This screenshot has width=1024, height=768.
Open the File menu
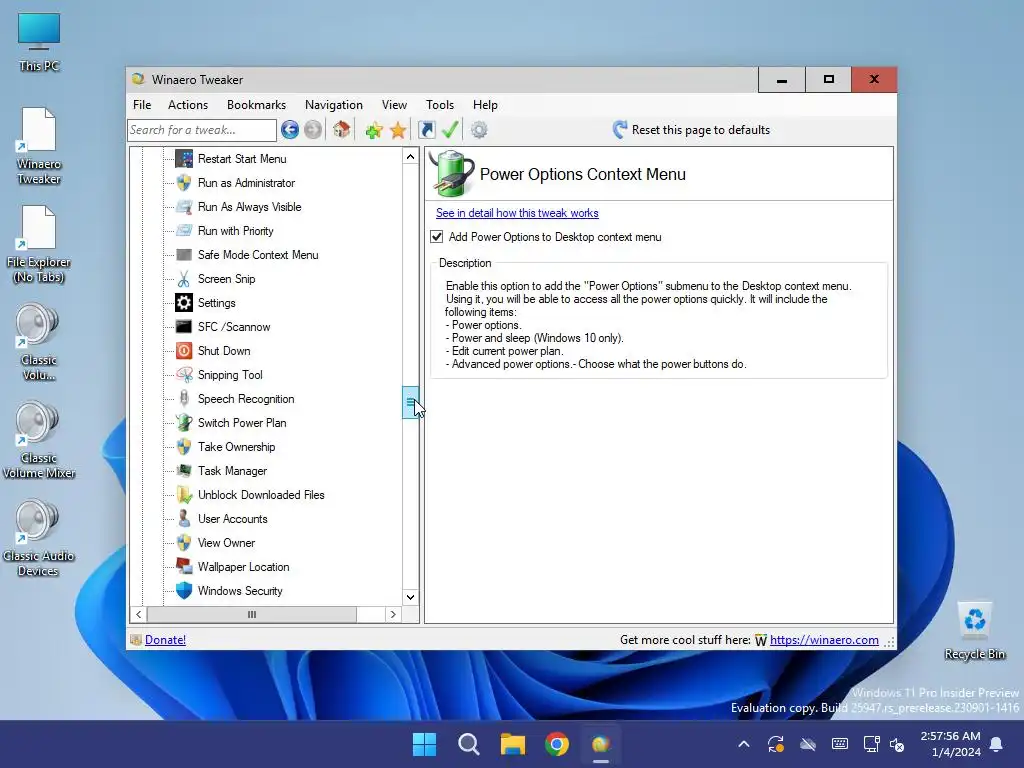(142, 105)
